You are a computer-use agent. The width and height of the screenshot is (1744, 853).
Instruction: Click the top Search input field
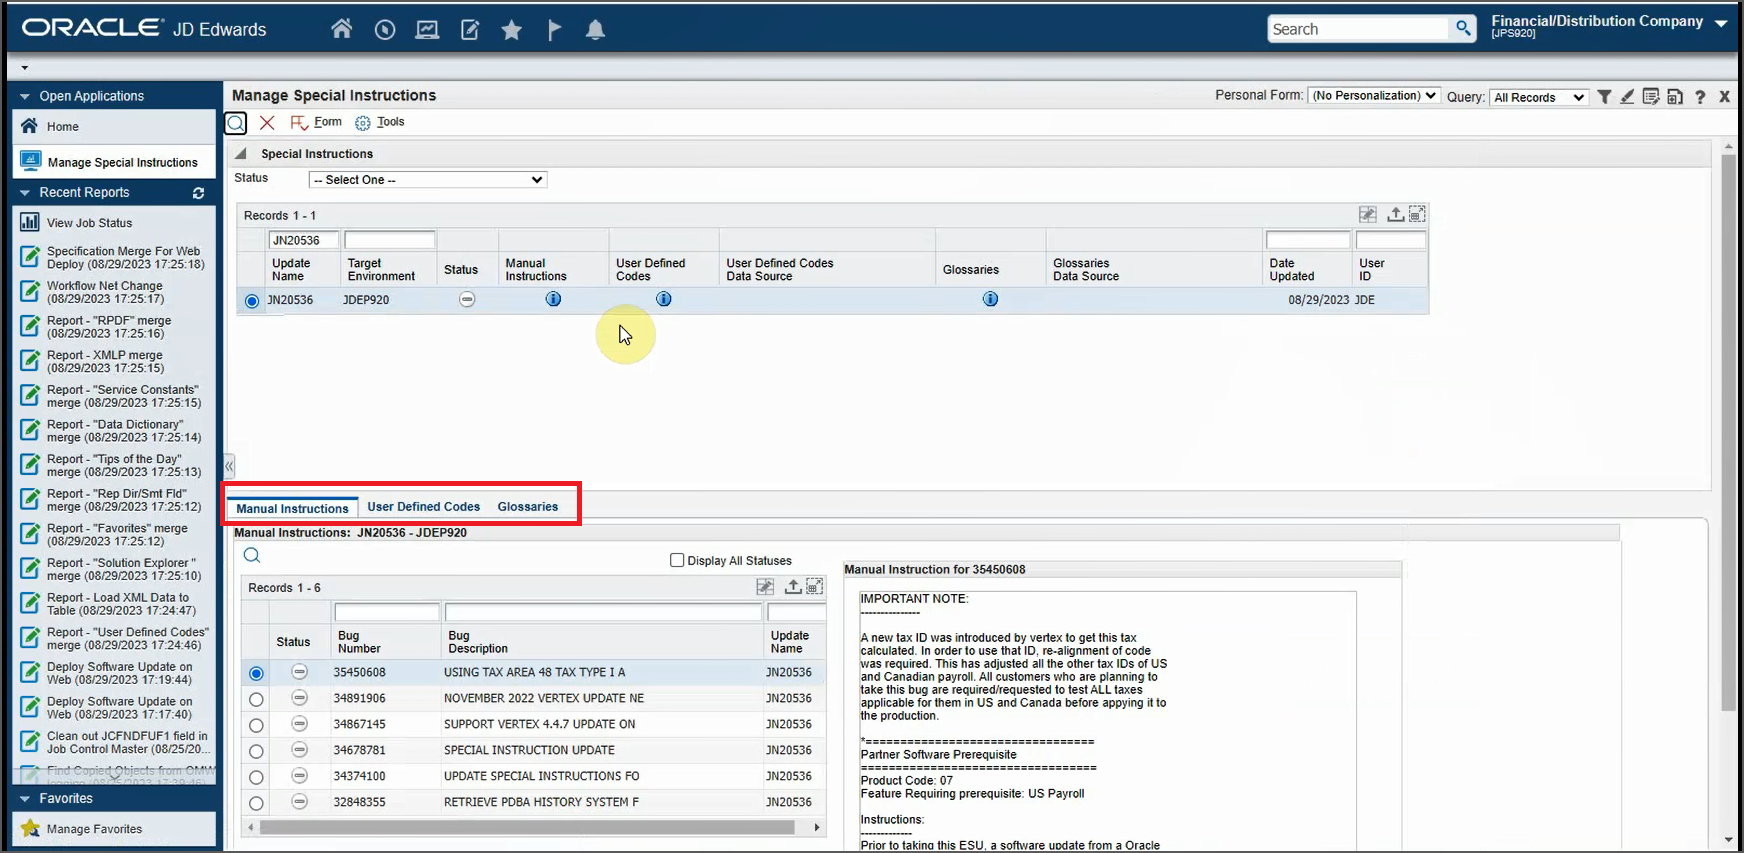pos(1358,29)
